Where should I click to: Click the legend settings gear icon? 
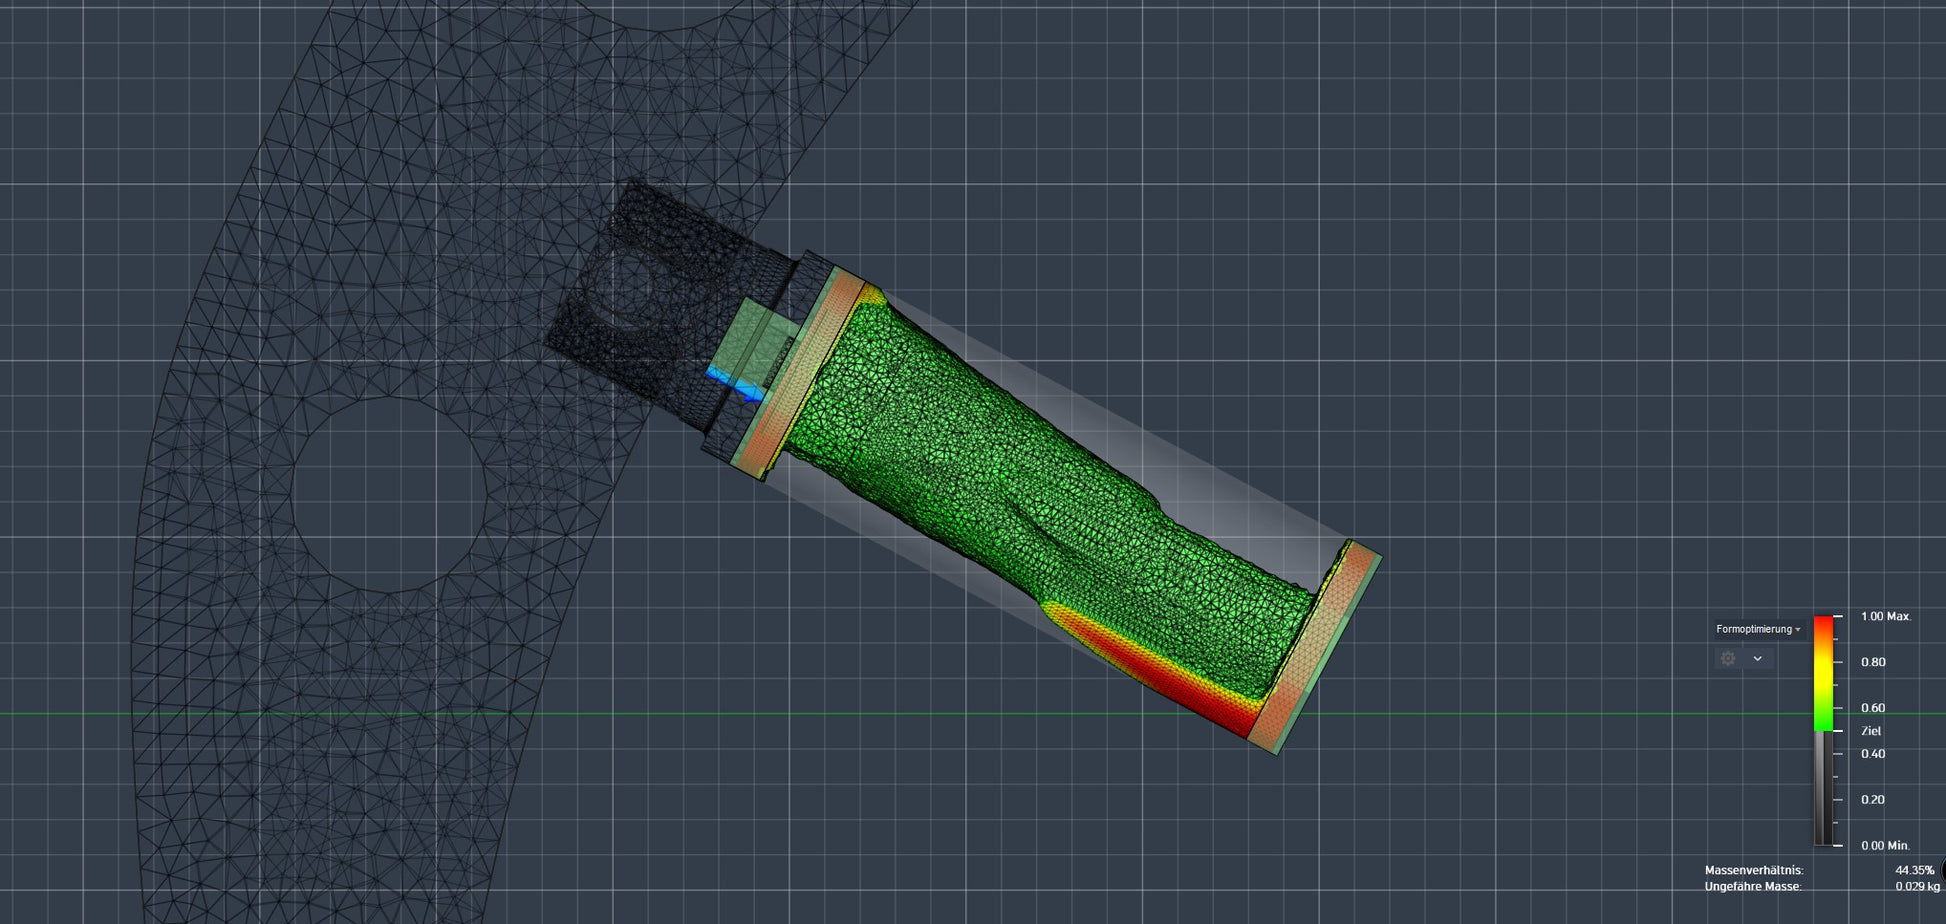pos(1728,658)
